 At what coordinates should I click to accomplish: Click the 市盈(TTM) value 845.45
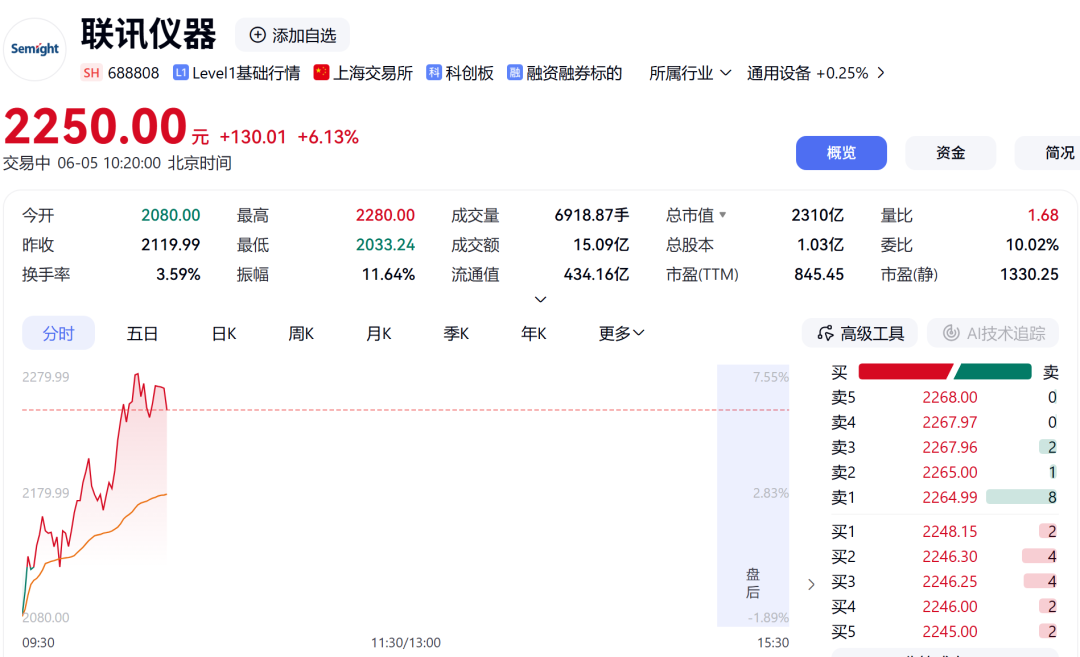(x=818, y=275)
